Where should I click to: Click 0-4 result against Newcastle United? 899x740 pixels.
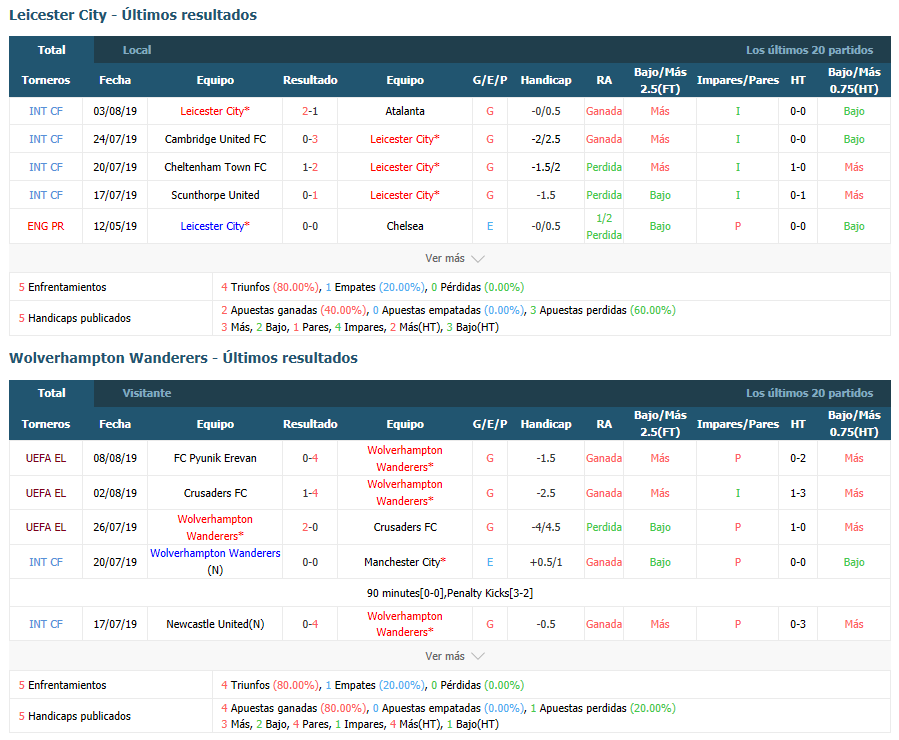310,624
